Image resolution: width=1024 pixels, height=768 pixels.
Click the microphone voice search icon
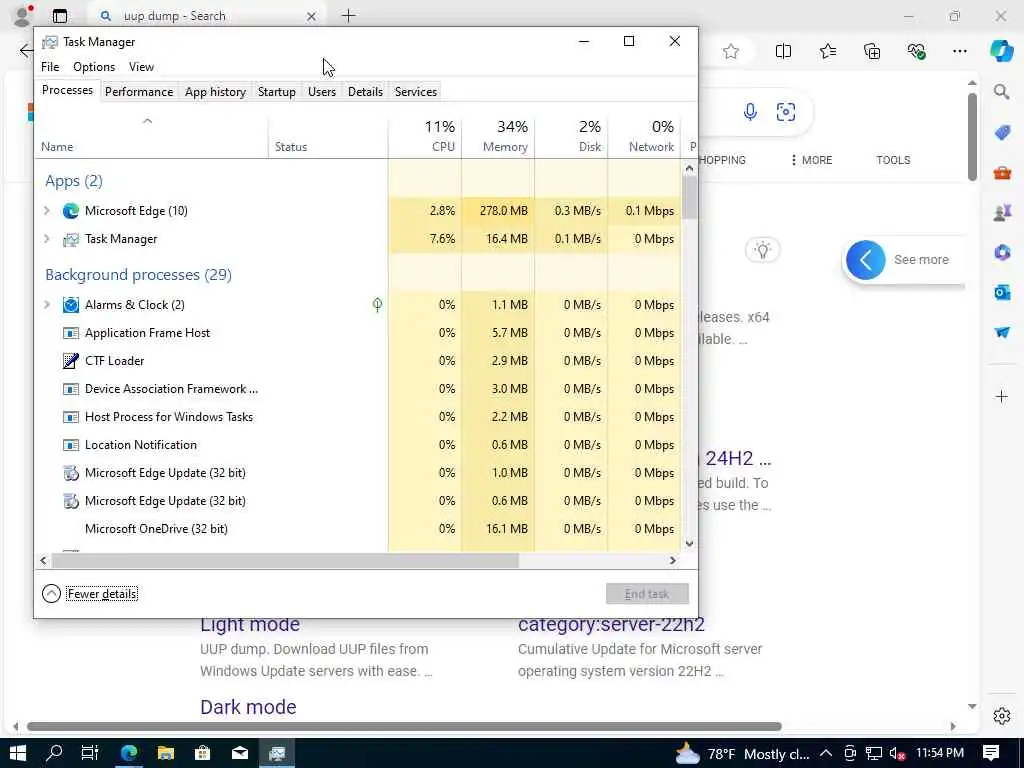pos(750,112)
